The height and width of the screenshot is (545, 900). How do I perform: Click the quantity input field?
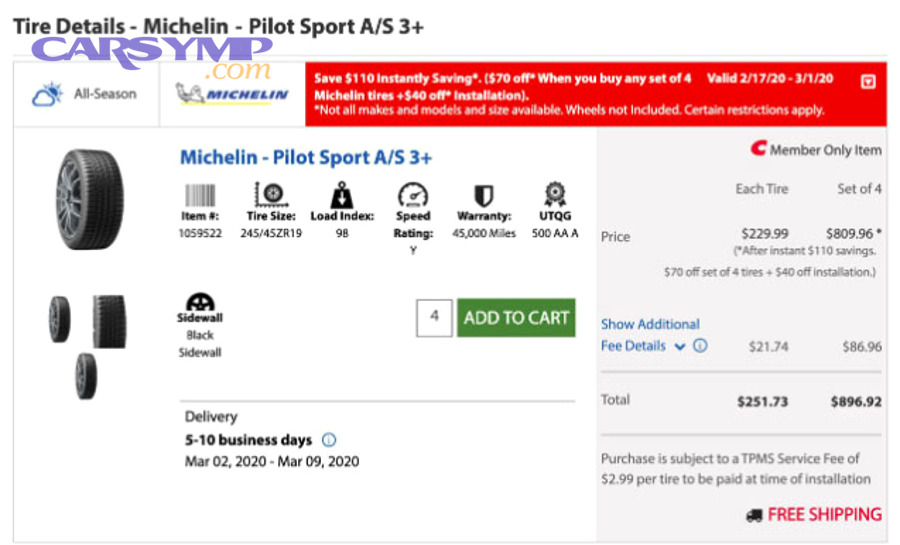(x=434, y=318)
